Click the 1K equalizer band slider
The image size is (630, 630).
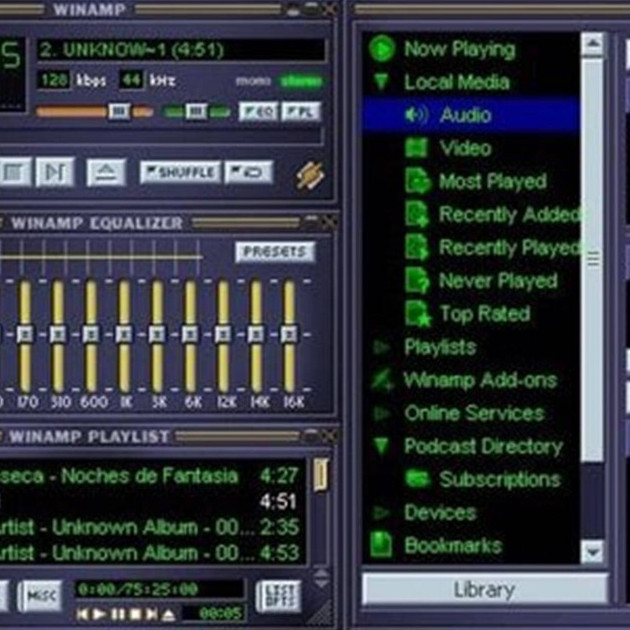(x=124, y=336)
